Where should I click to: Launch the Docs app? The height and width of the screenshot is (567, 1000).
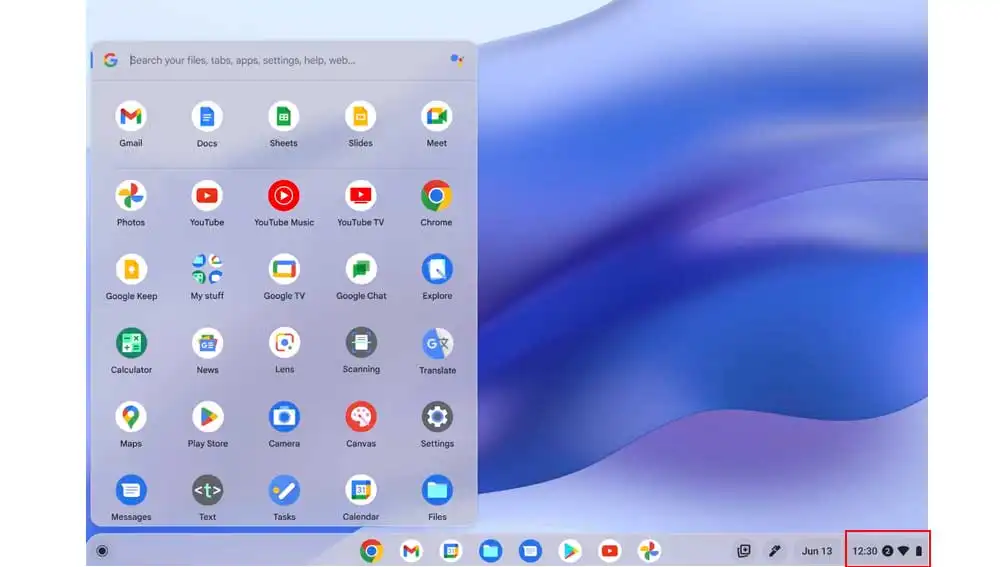click(207, 117)
